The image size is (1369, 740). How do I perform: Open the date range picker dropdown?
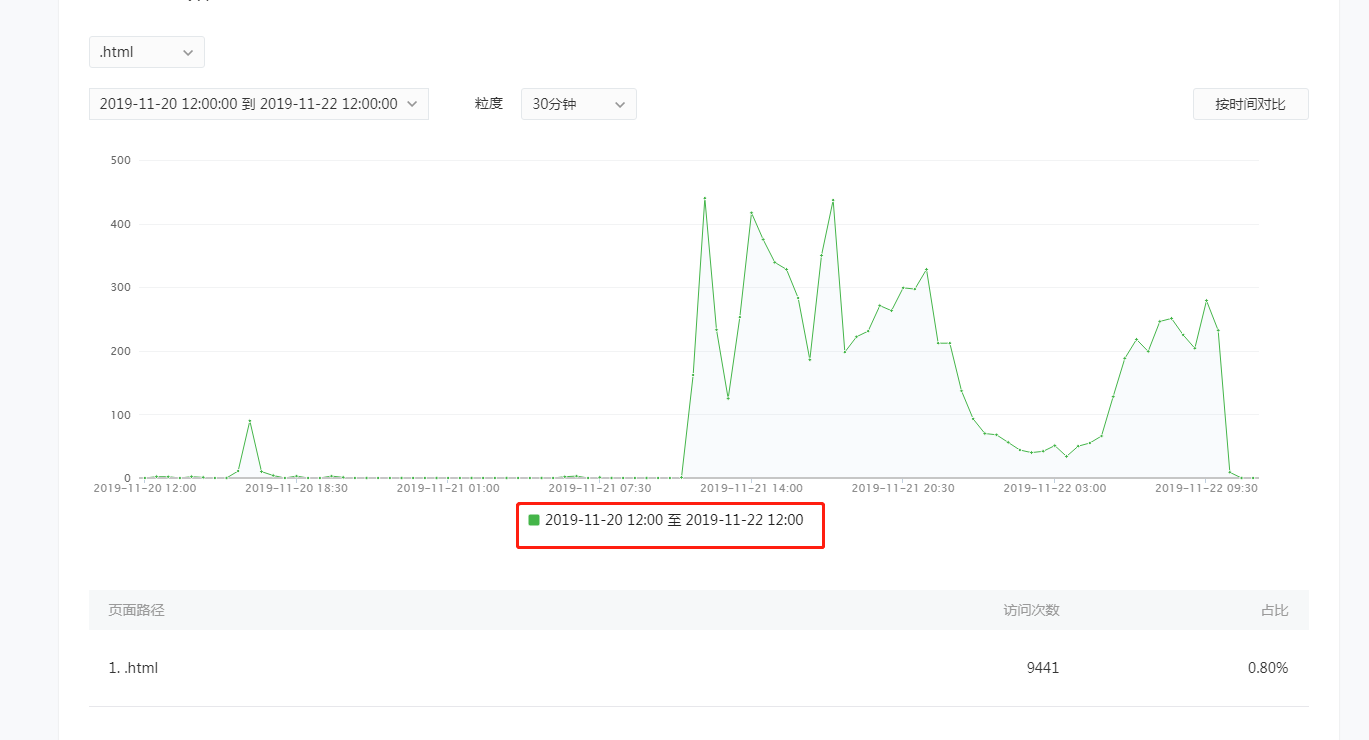pos(259,104)
